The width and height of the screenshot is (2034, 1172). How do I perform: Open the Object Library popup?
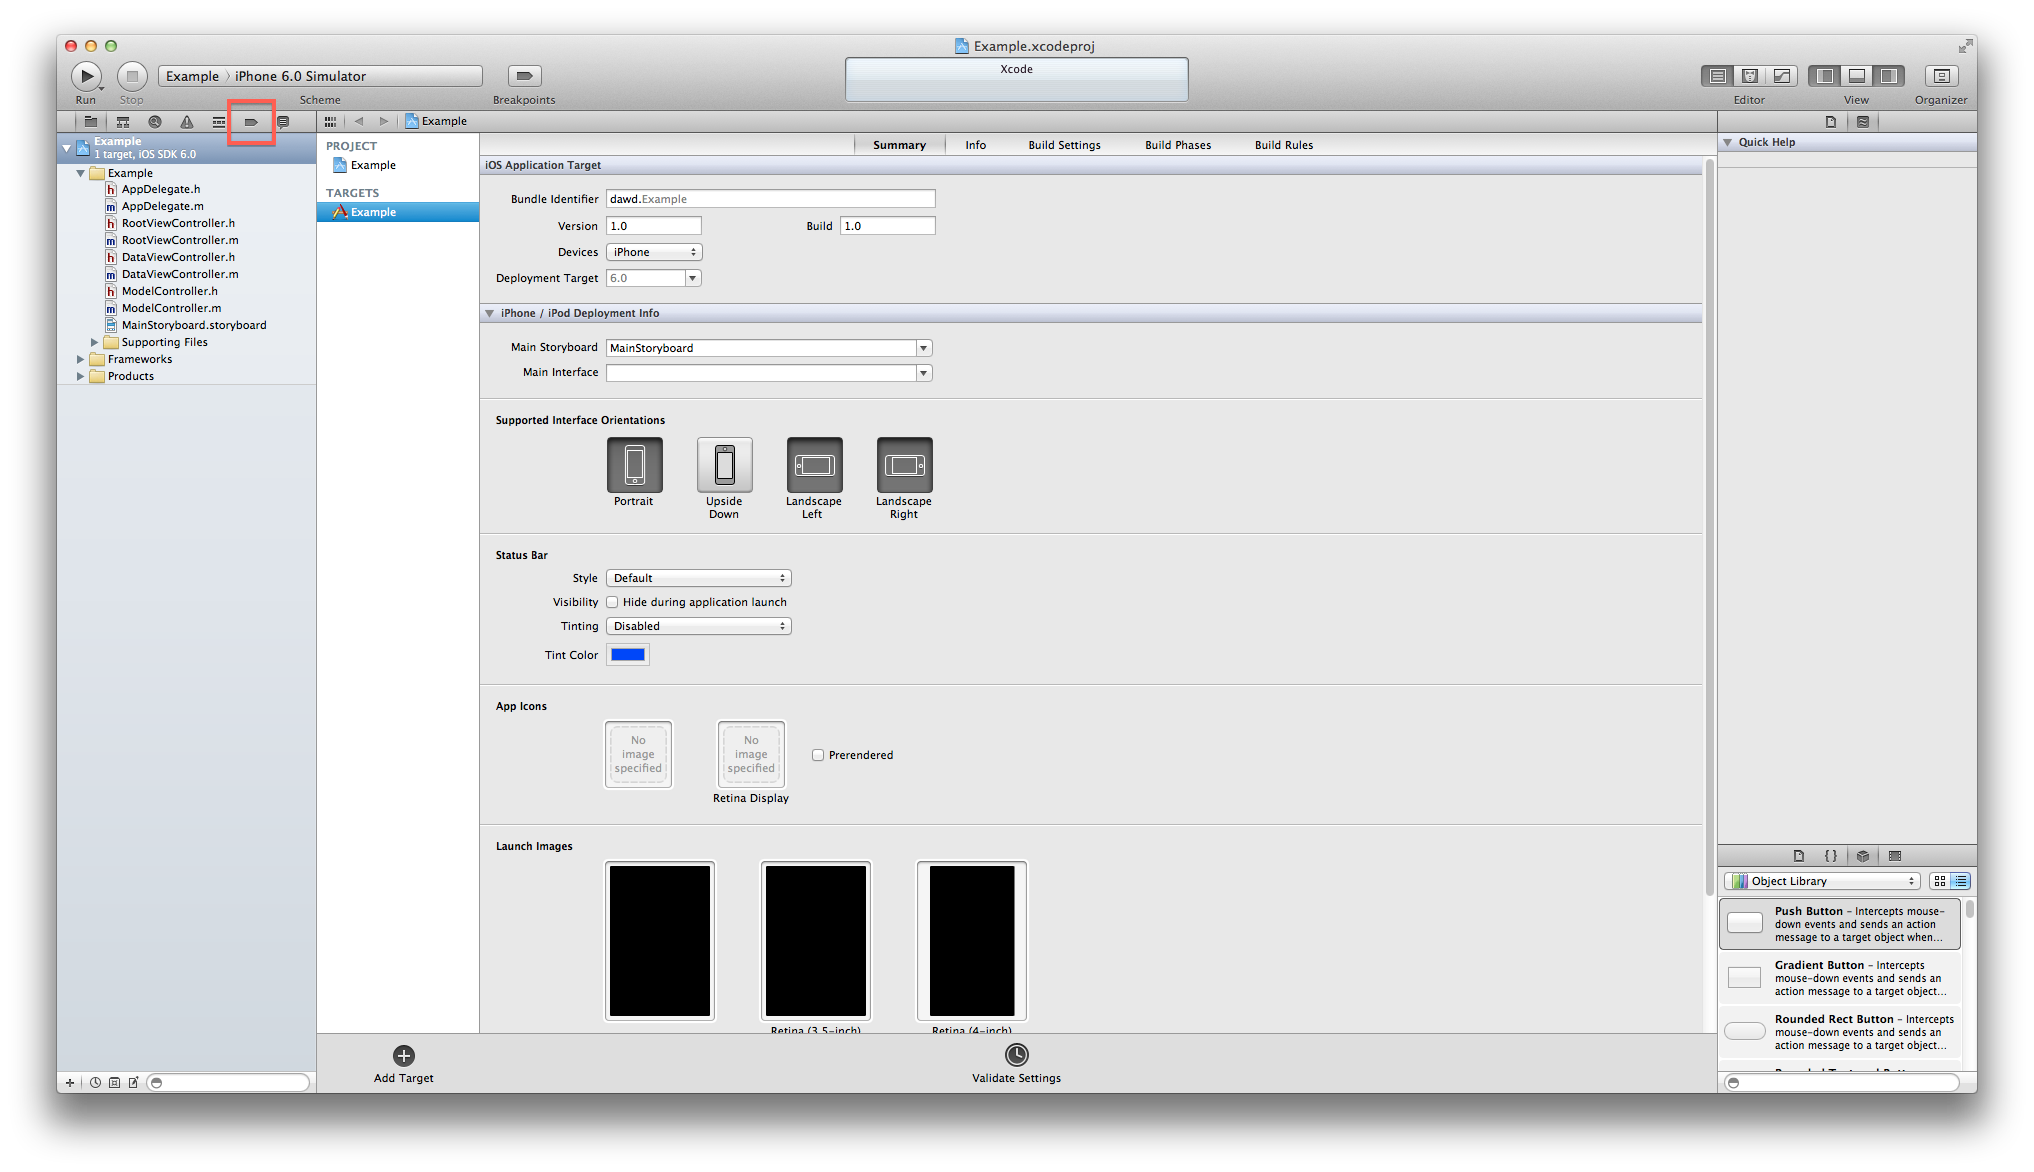(1822, 881)
